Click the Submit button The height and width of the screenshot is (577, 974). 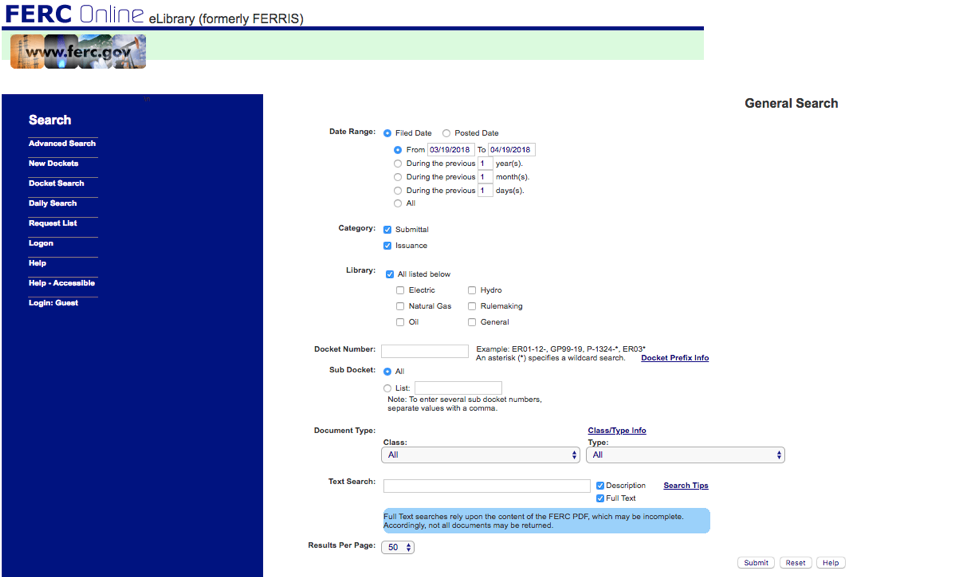click(756, 563)
